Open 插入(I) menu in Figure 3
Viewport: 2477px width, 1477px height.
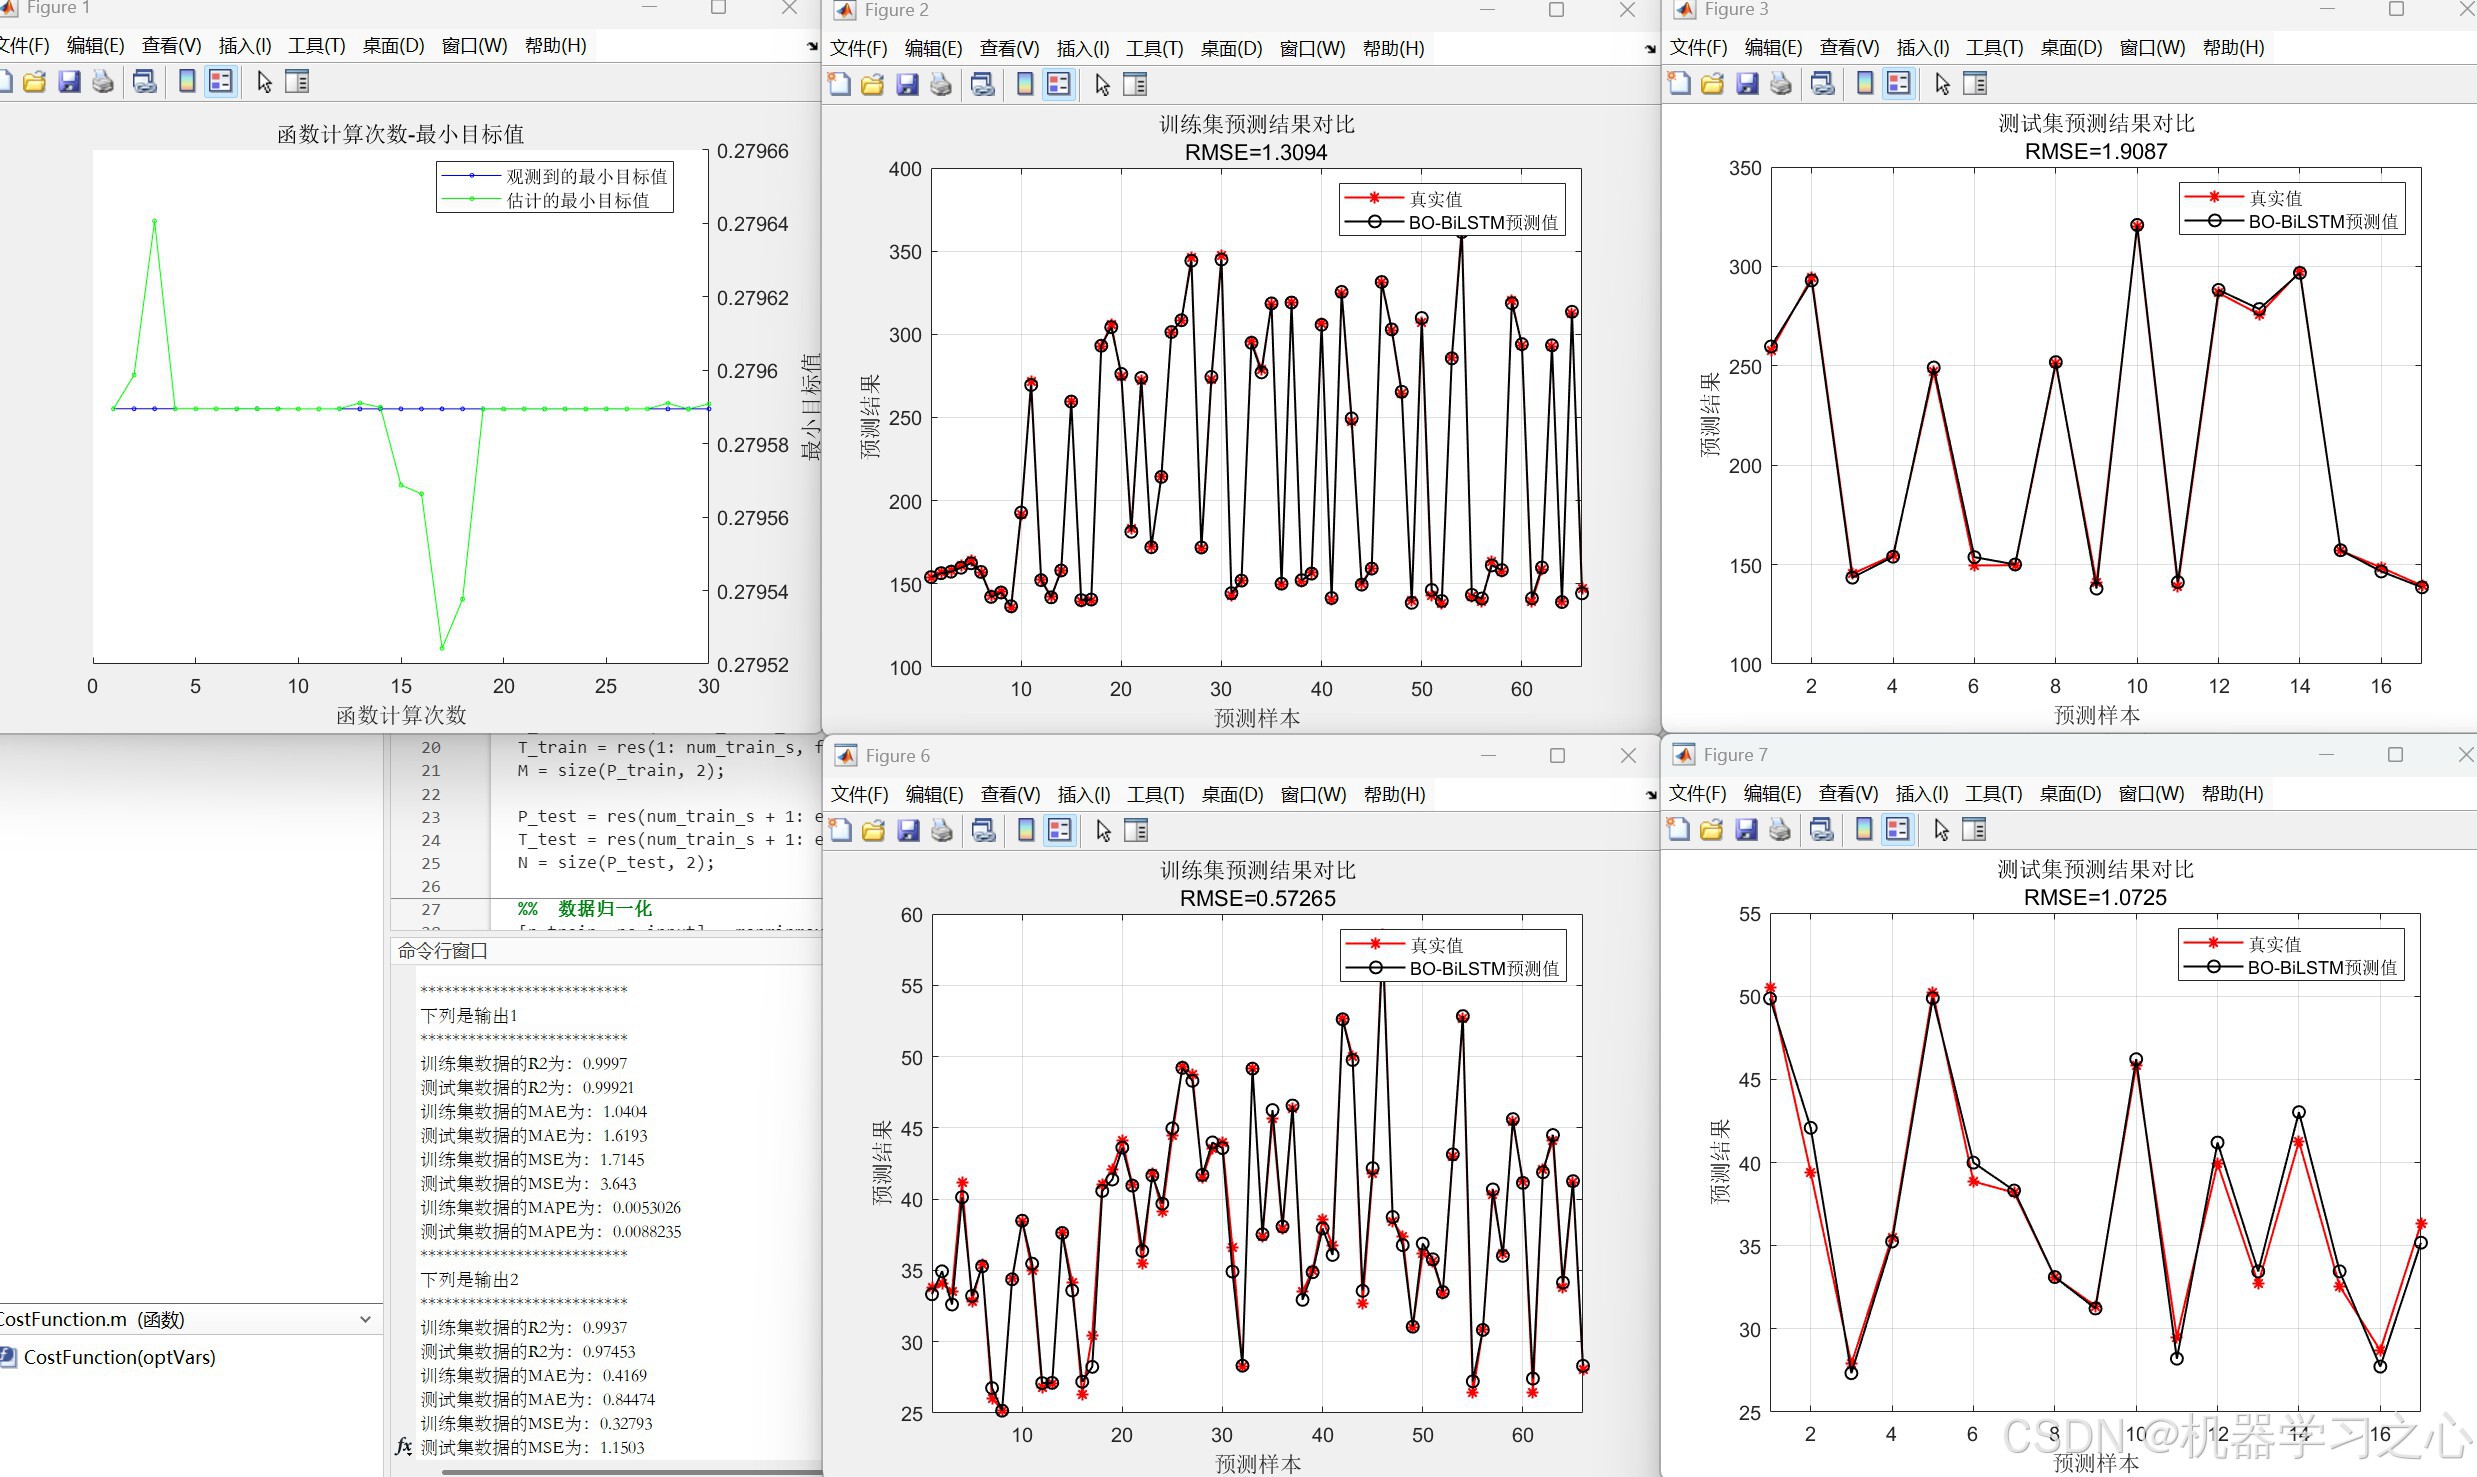[1922, 48]
